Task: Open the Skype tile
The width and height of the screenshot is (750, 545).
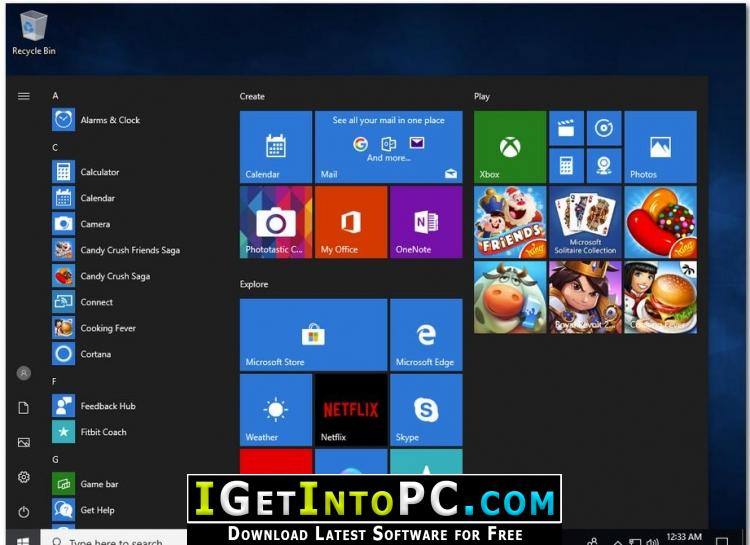Action: click(426, 410)
